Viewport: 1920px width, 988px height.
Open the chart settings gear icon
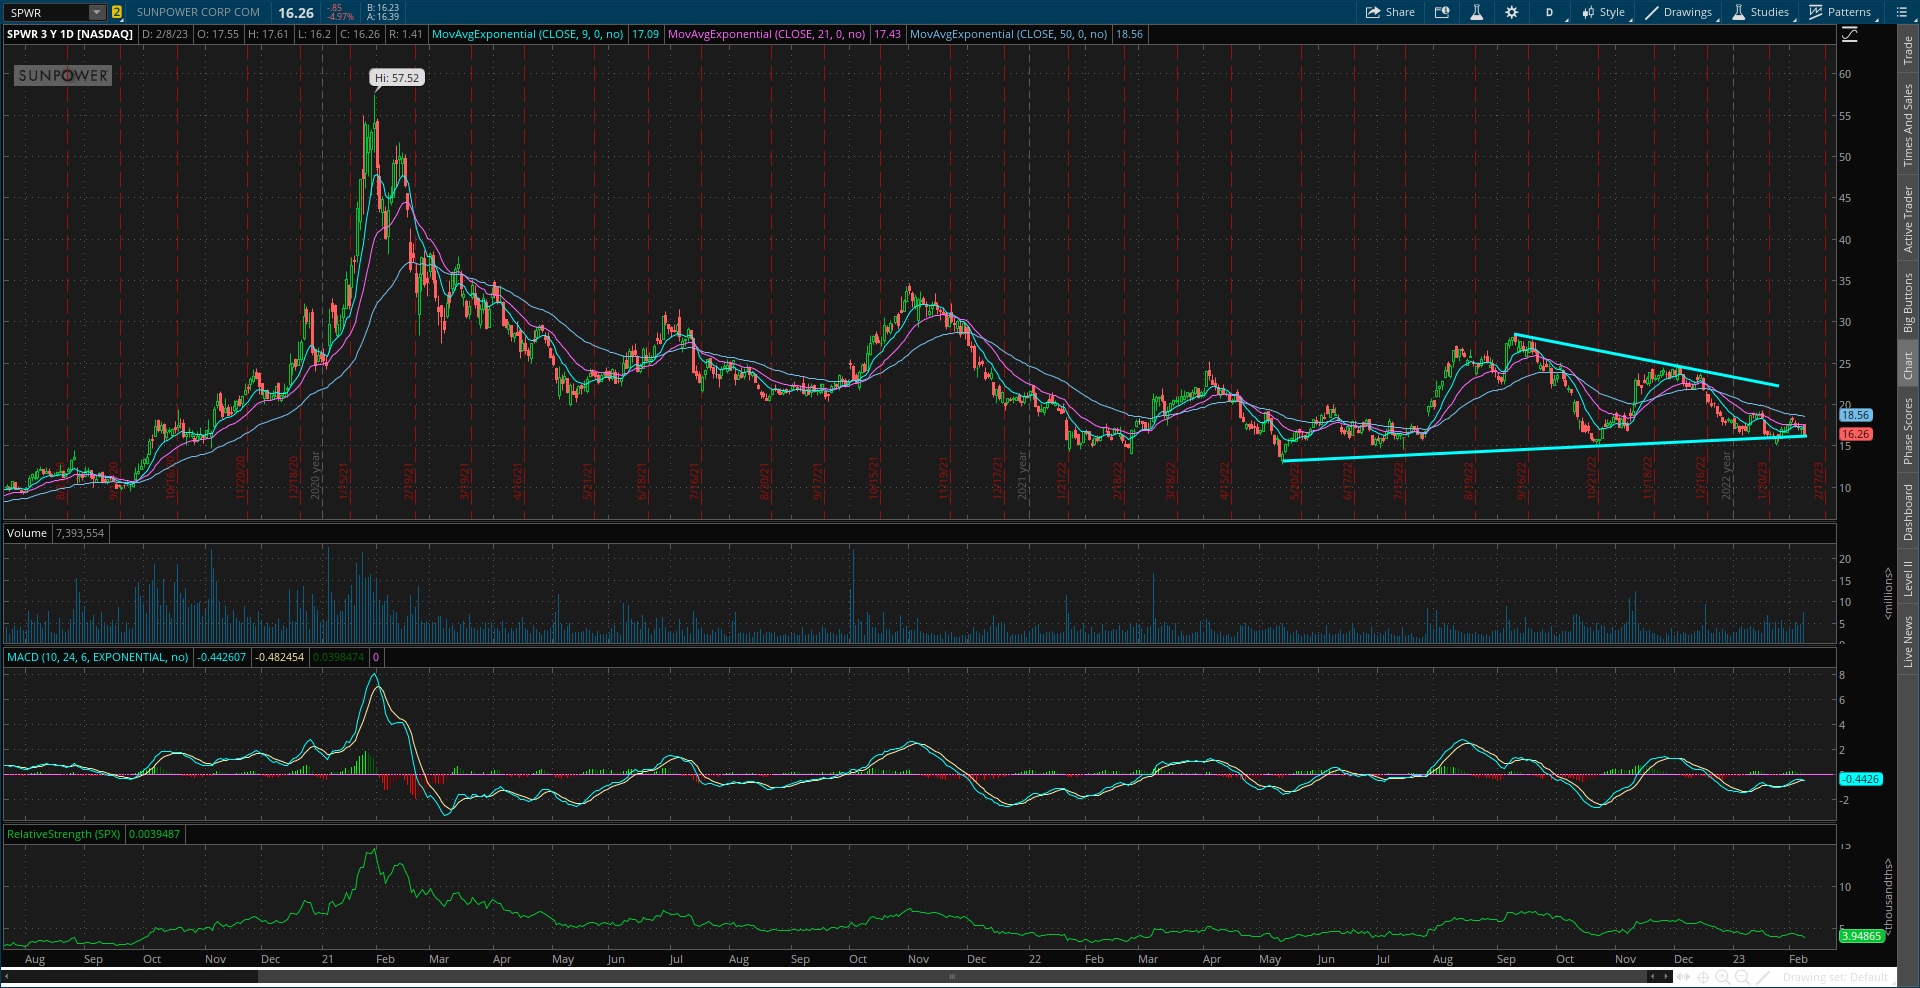(1512, 12)
